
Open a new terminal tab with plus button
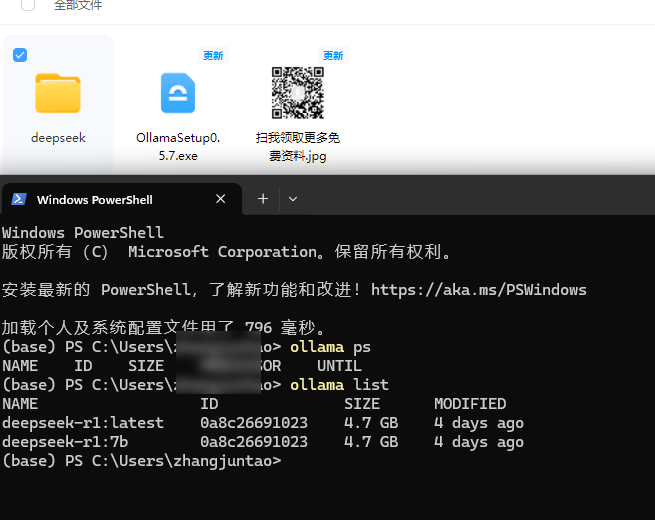tap(263, 199)
